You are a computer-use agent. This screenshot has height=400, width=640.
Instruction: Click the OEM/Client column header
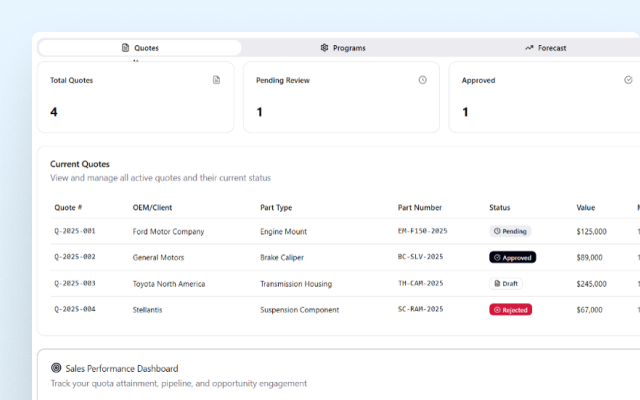tap(152, 207)
